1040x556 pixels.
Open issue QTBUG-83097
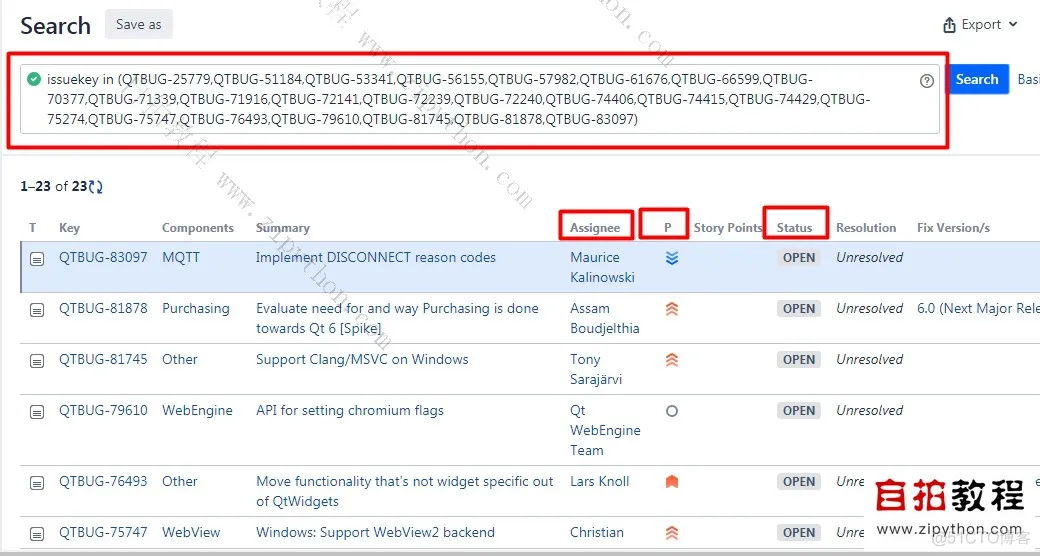(103, 257)
